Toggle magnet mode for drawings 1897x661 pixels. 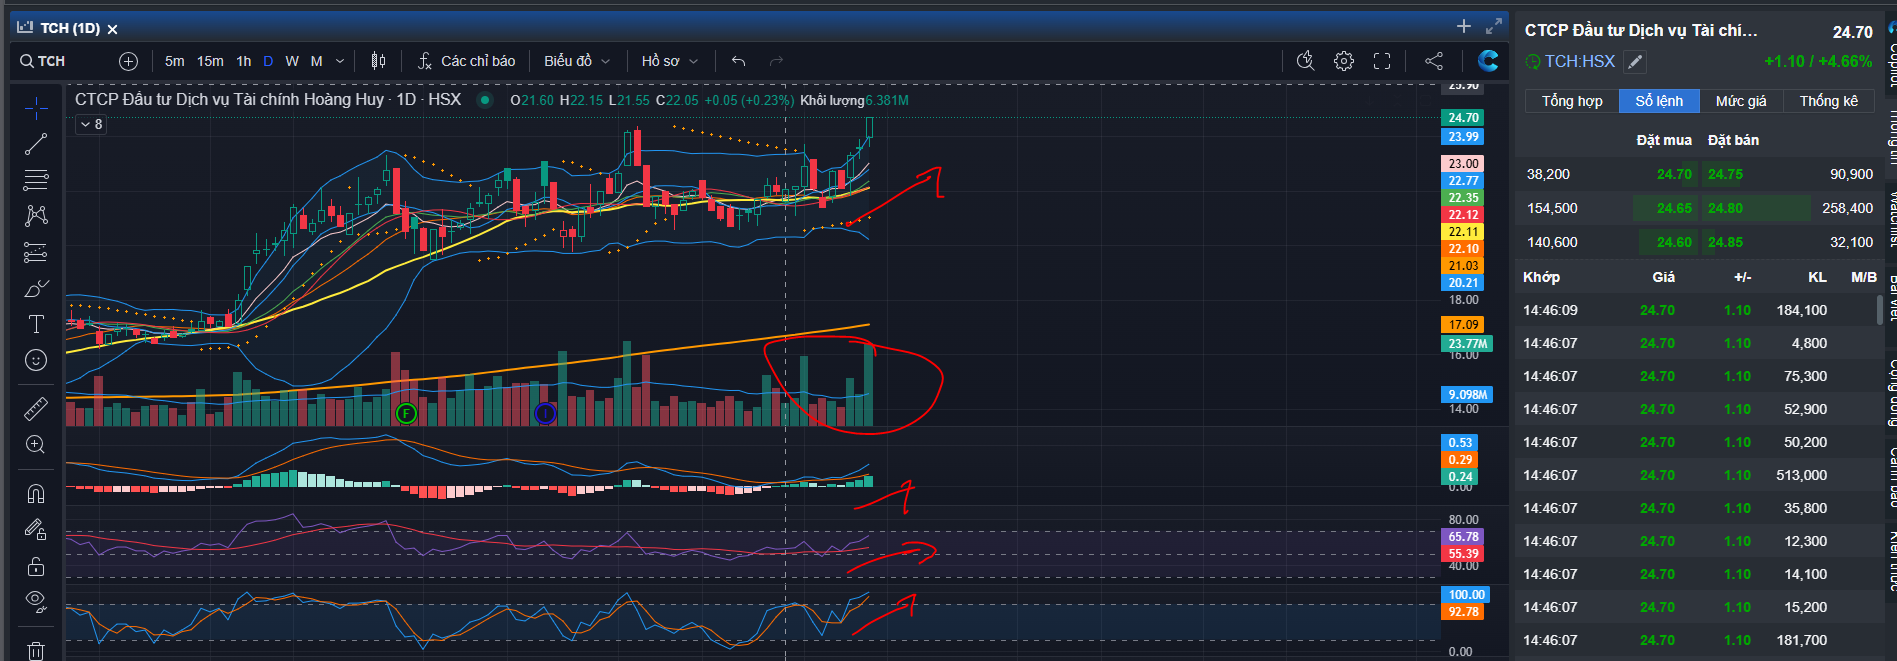36,493
